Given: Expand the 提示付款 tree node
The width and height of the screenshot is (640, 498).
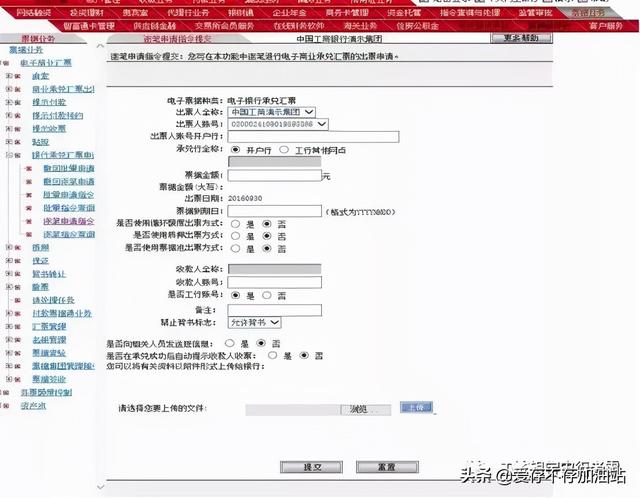Looking at the screenshot, I should coord(9,102).
